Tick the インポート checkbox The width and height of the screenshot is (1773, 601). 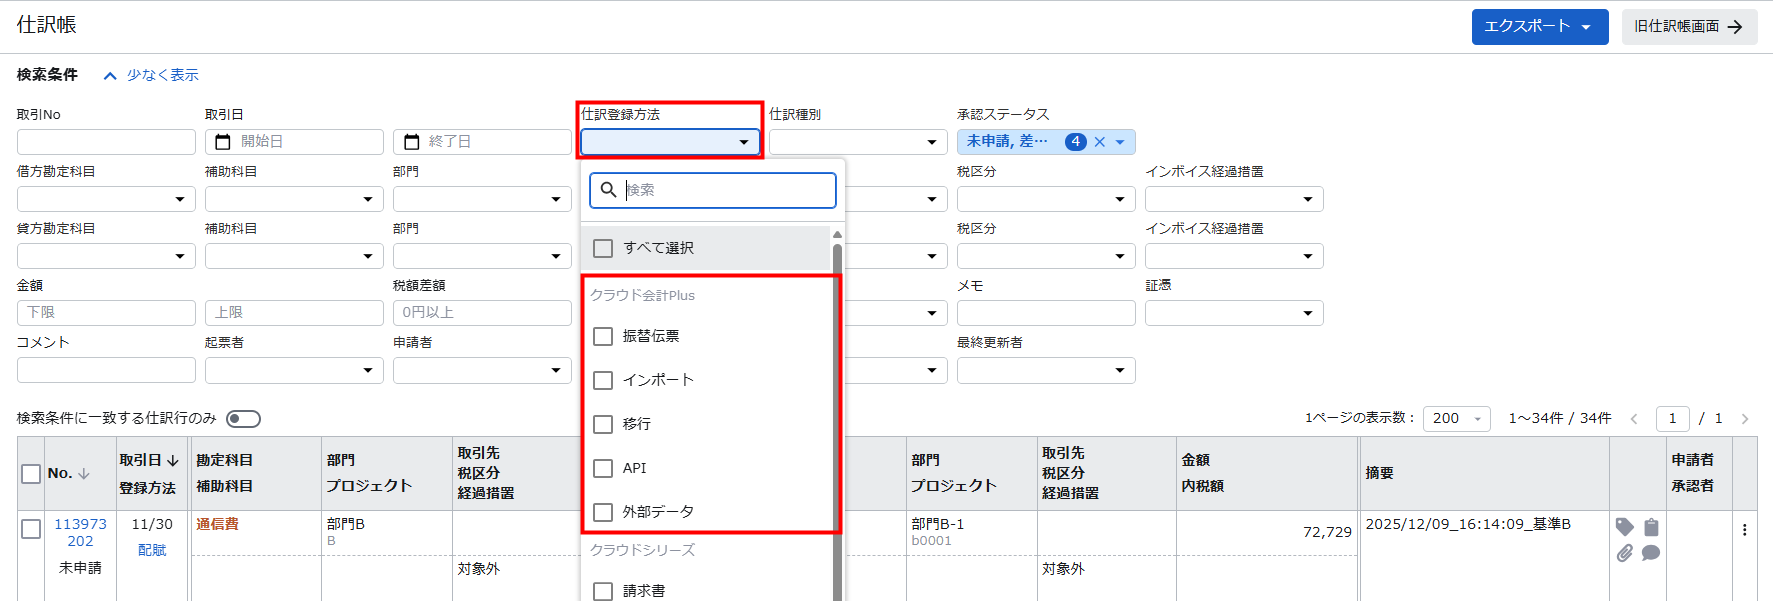pyautogui.click(x=603, y=380)
